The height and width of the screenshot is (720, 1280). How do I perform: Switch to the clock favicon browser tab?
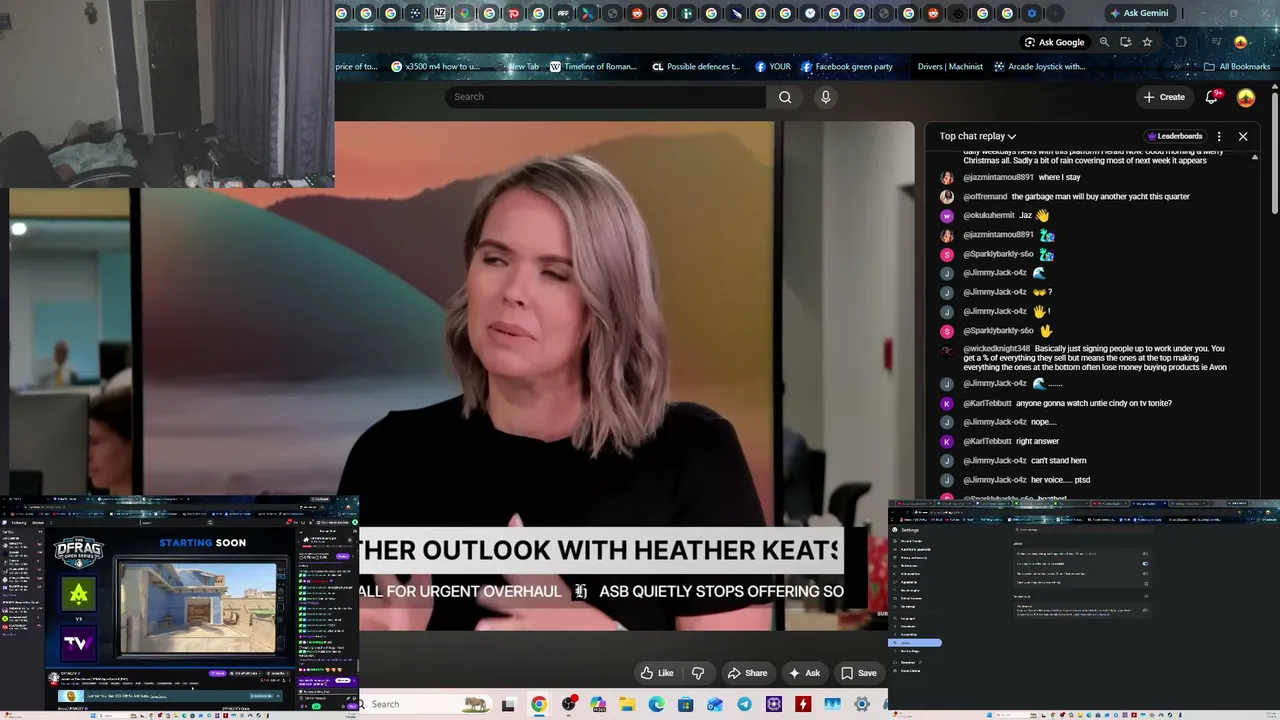pos(810,13)
